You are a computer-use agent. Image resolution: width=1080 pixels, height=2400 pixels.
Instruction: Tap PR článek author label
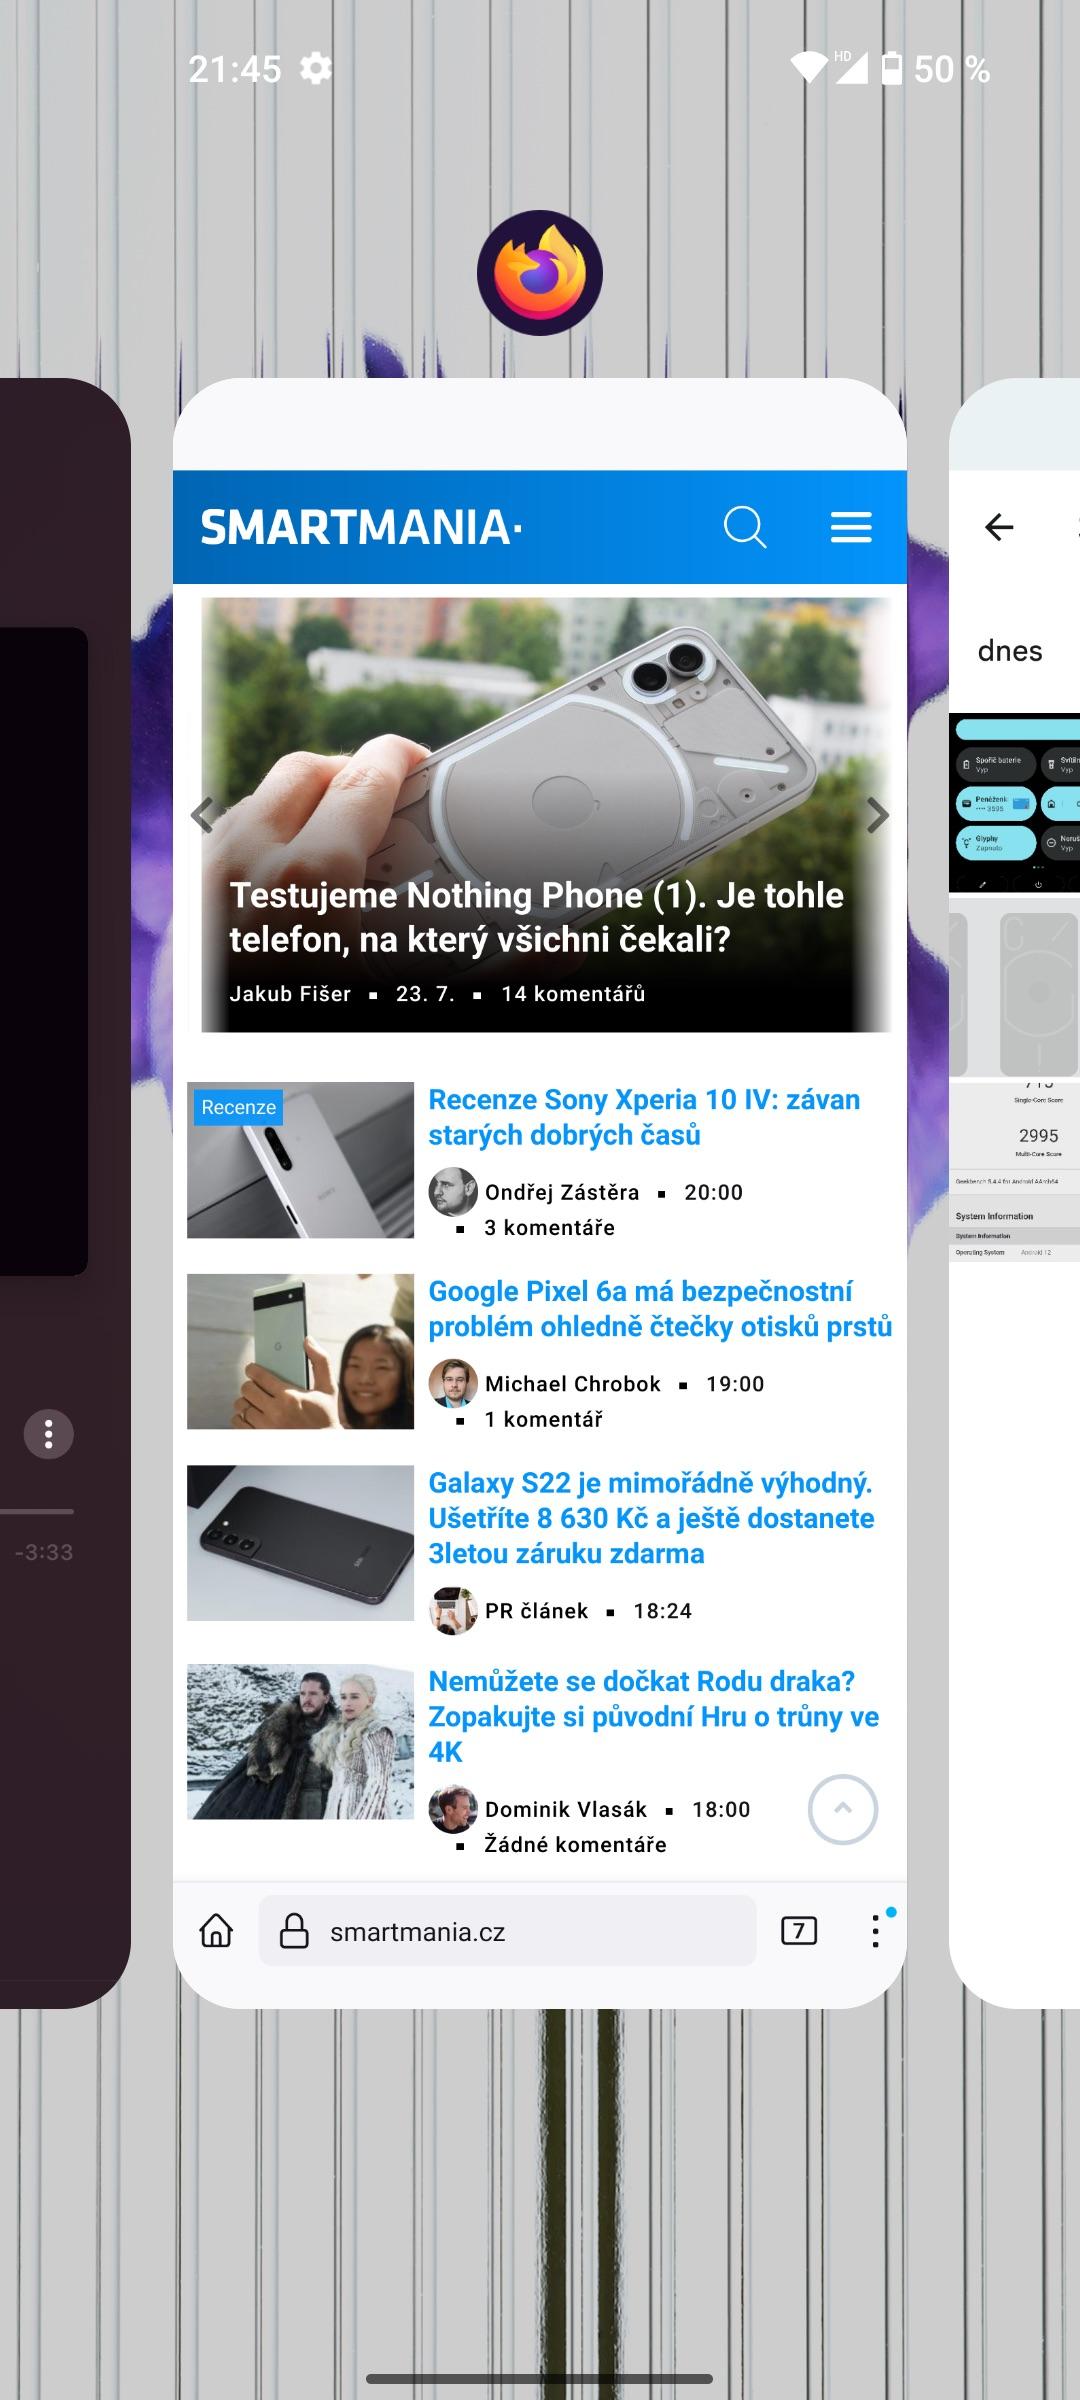click(x=536, y=1611)
